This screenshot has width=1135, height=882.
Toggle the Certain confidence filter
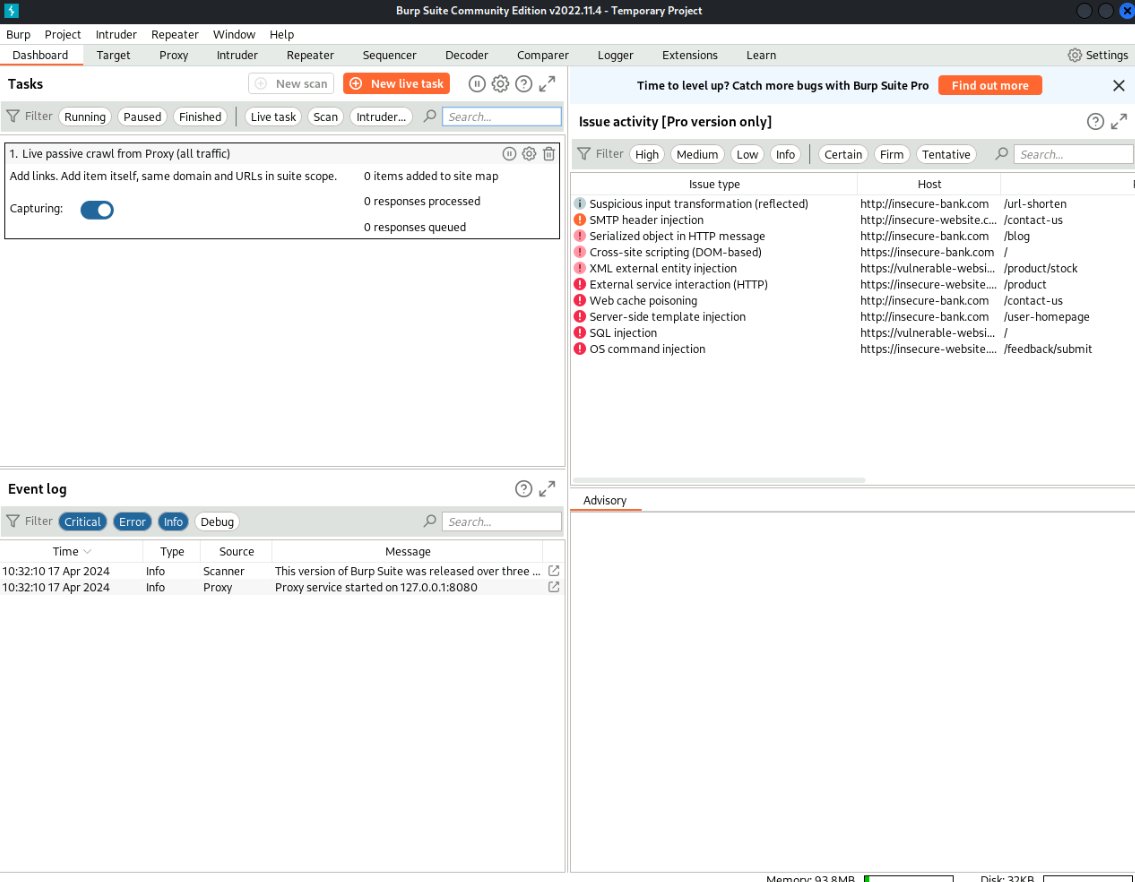[x=843, y=154]
